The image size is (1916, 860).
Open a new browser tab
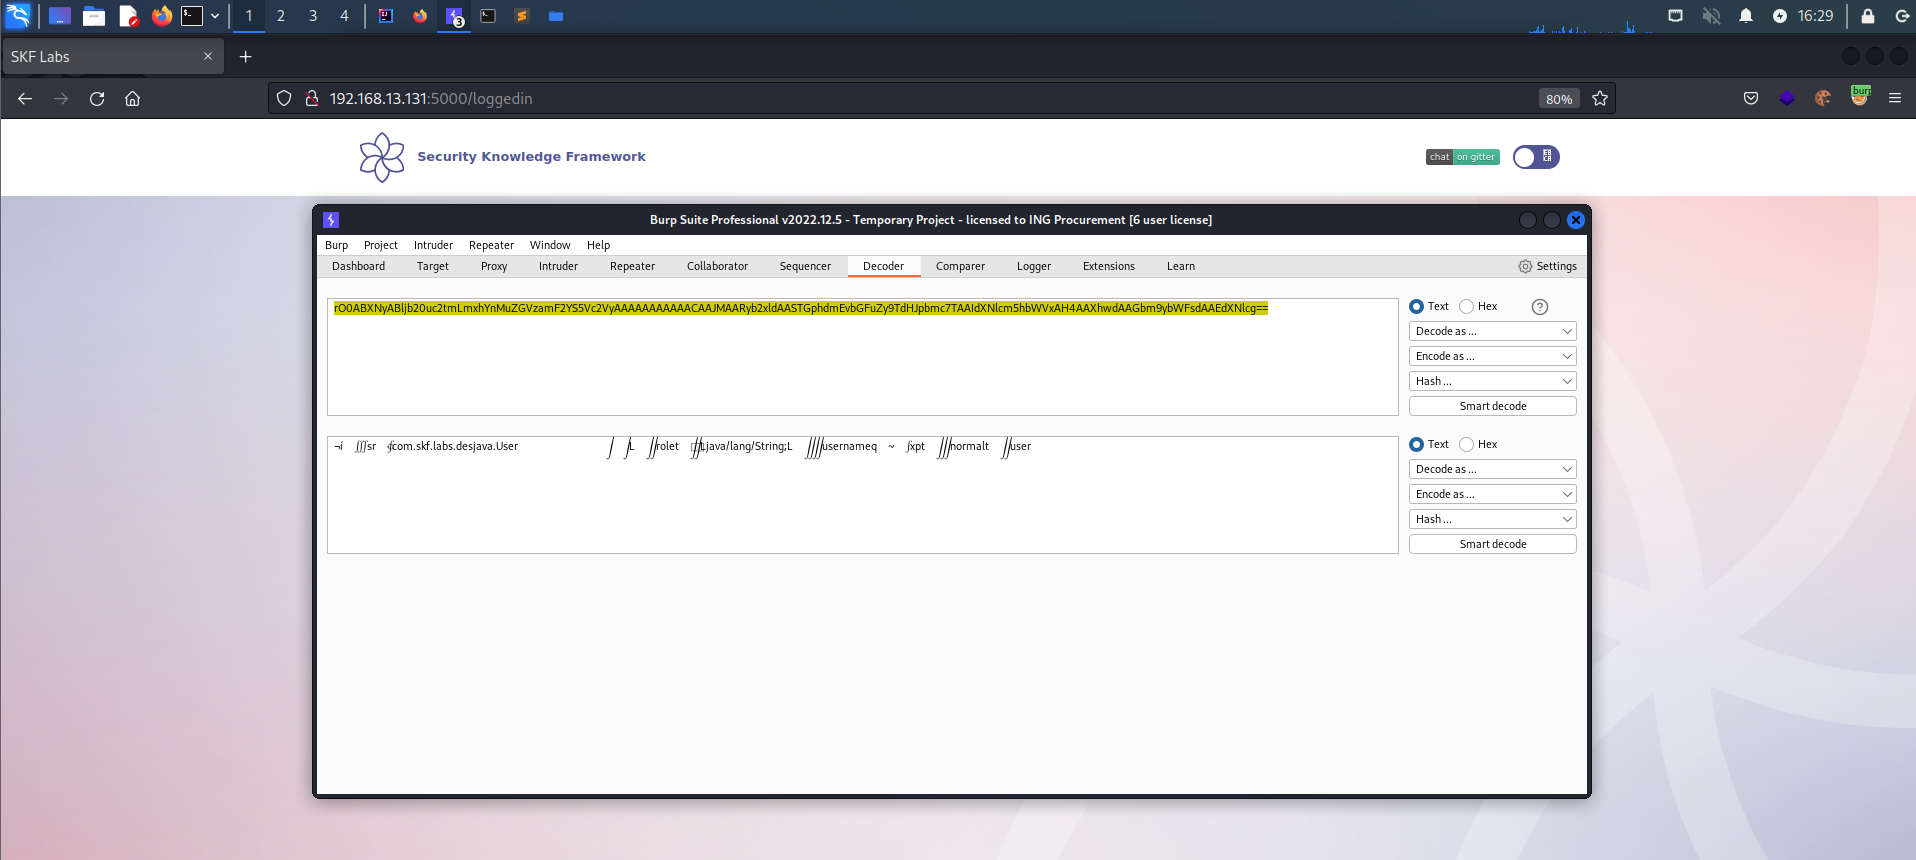[x=245, y=57]
